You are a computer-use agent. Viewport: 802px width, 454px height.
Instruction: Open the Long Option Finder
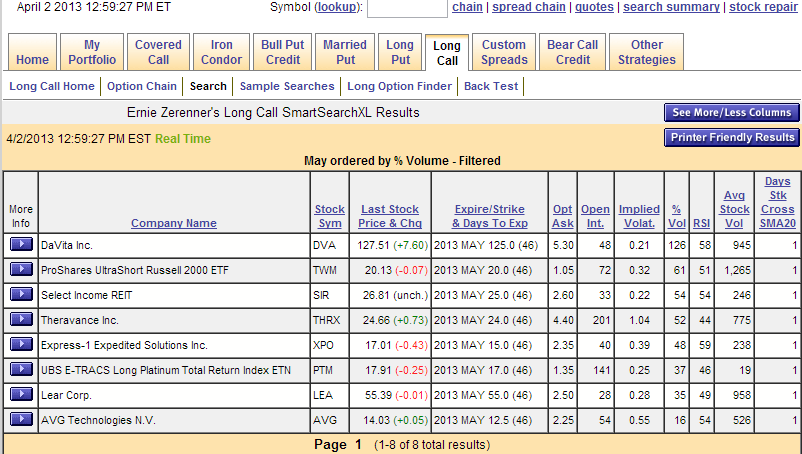[399, 86]
